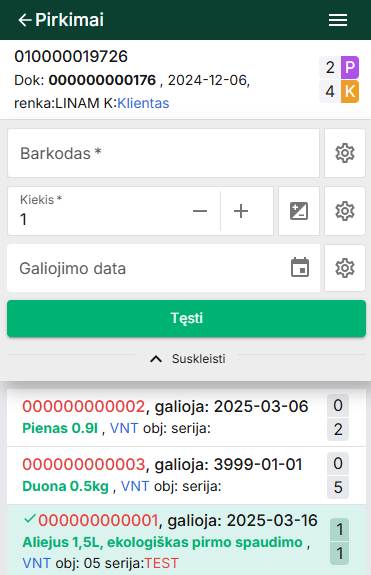
Task: Open the Barkodas field settings gear
Action: (345, 153)
